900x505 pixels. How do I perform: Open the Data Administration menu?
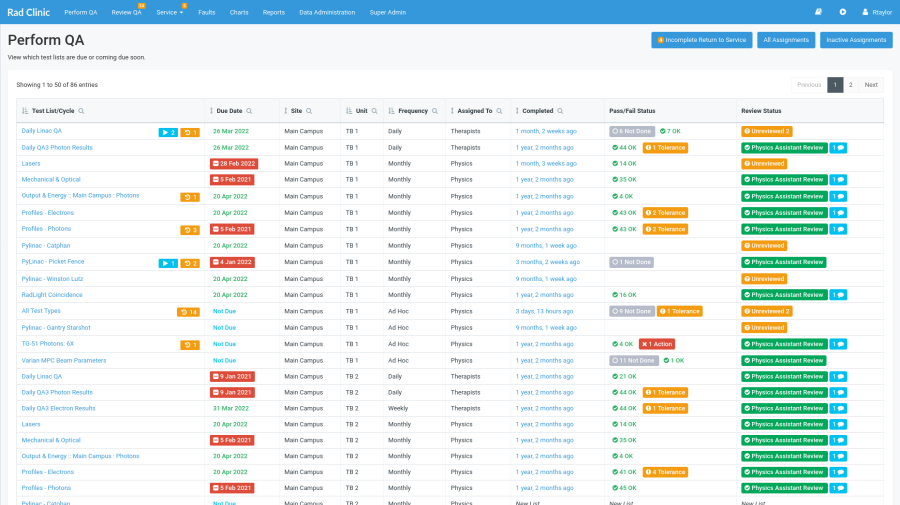coord(327,12)
